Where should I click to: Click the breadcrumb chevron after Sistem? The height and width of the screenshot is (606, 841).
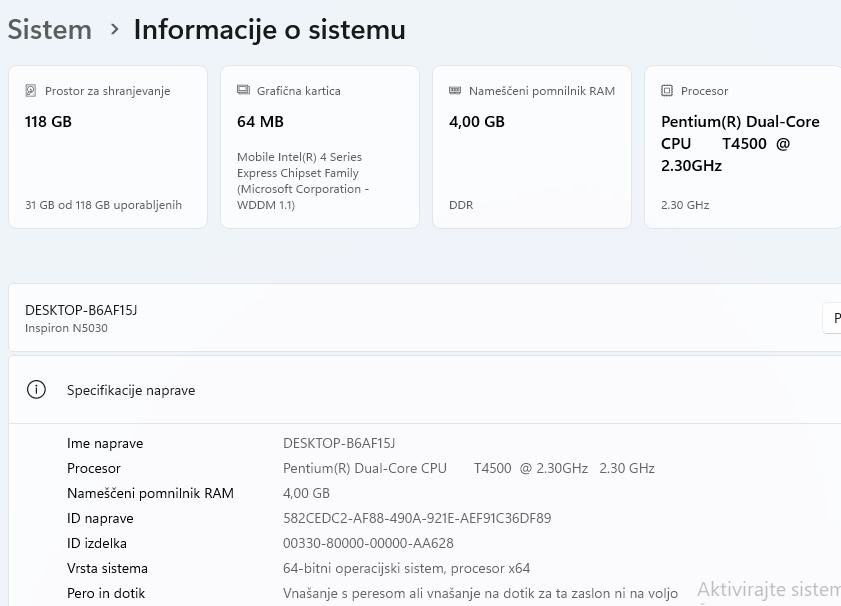pos(113,30)
